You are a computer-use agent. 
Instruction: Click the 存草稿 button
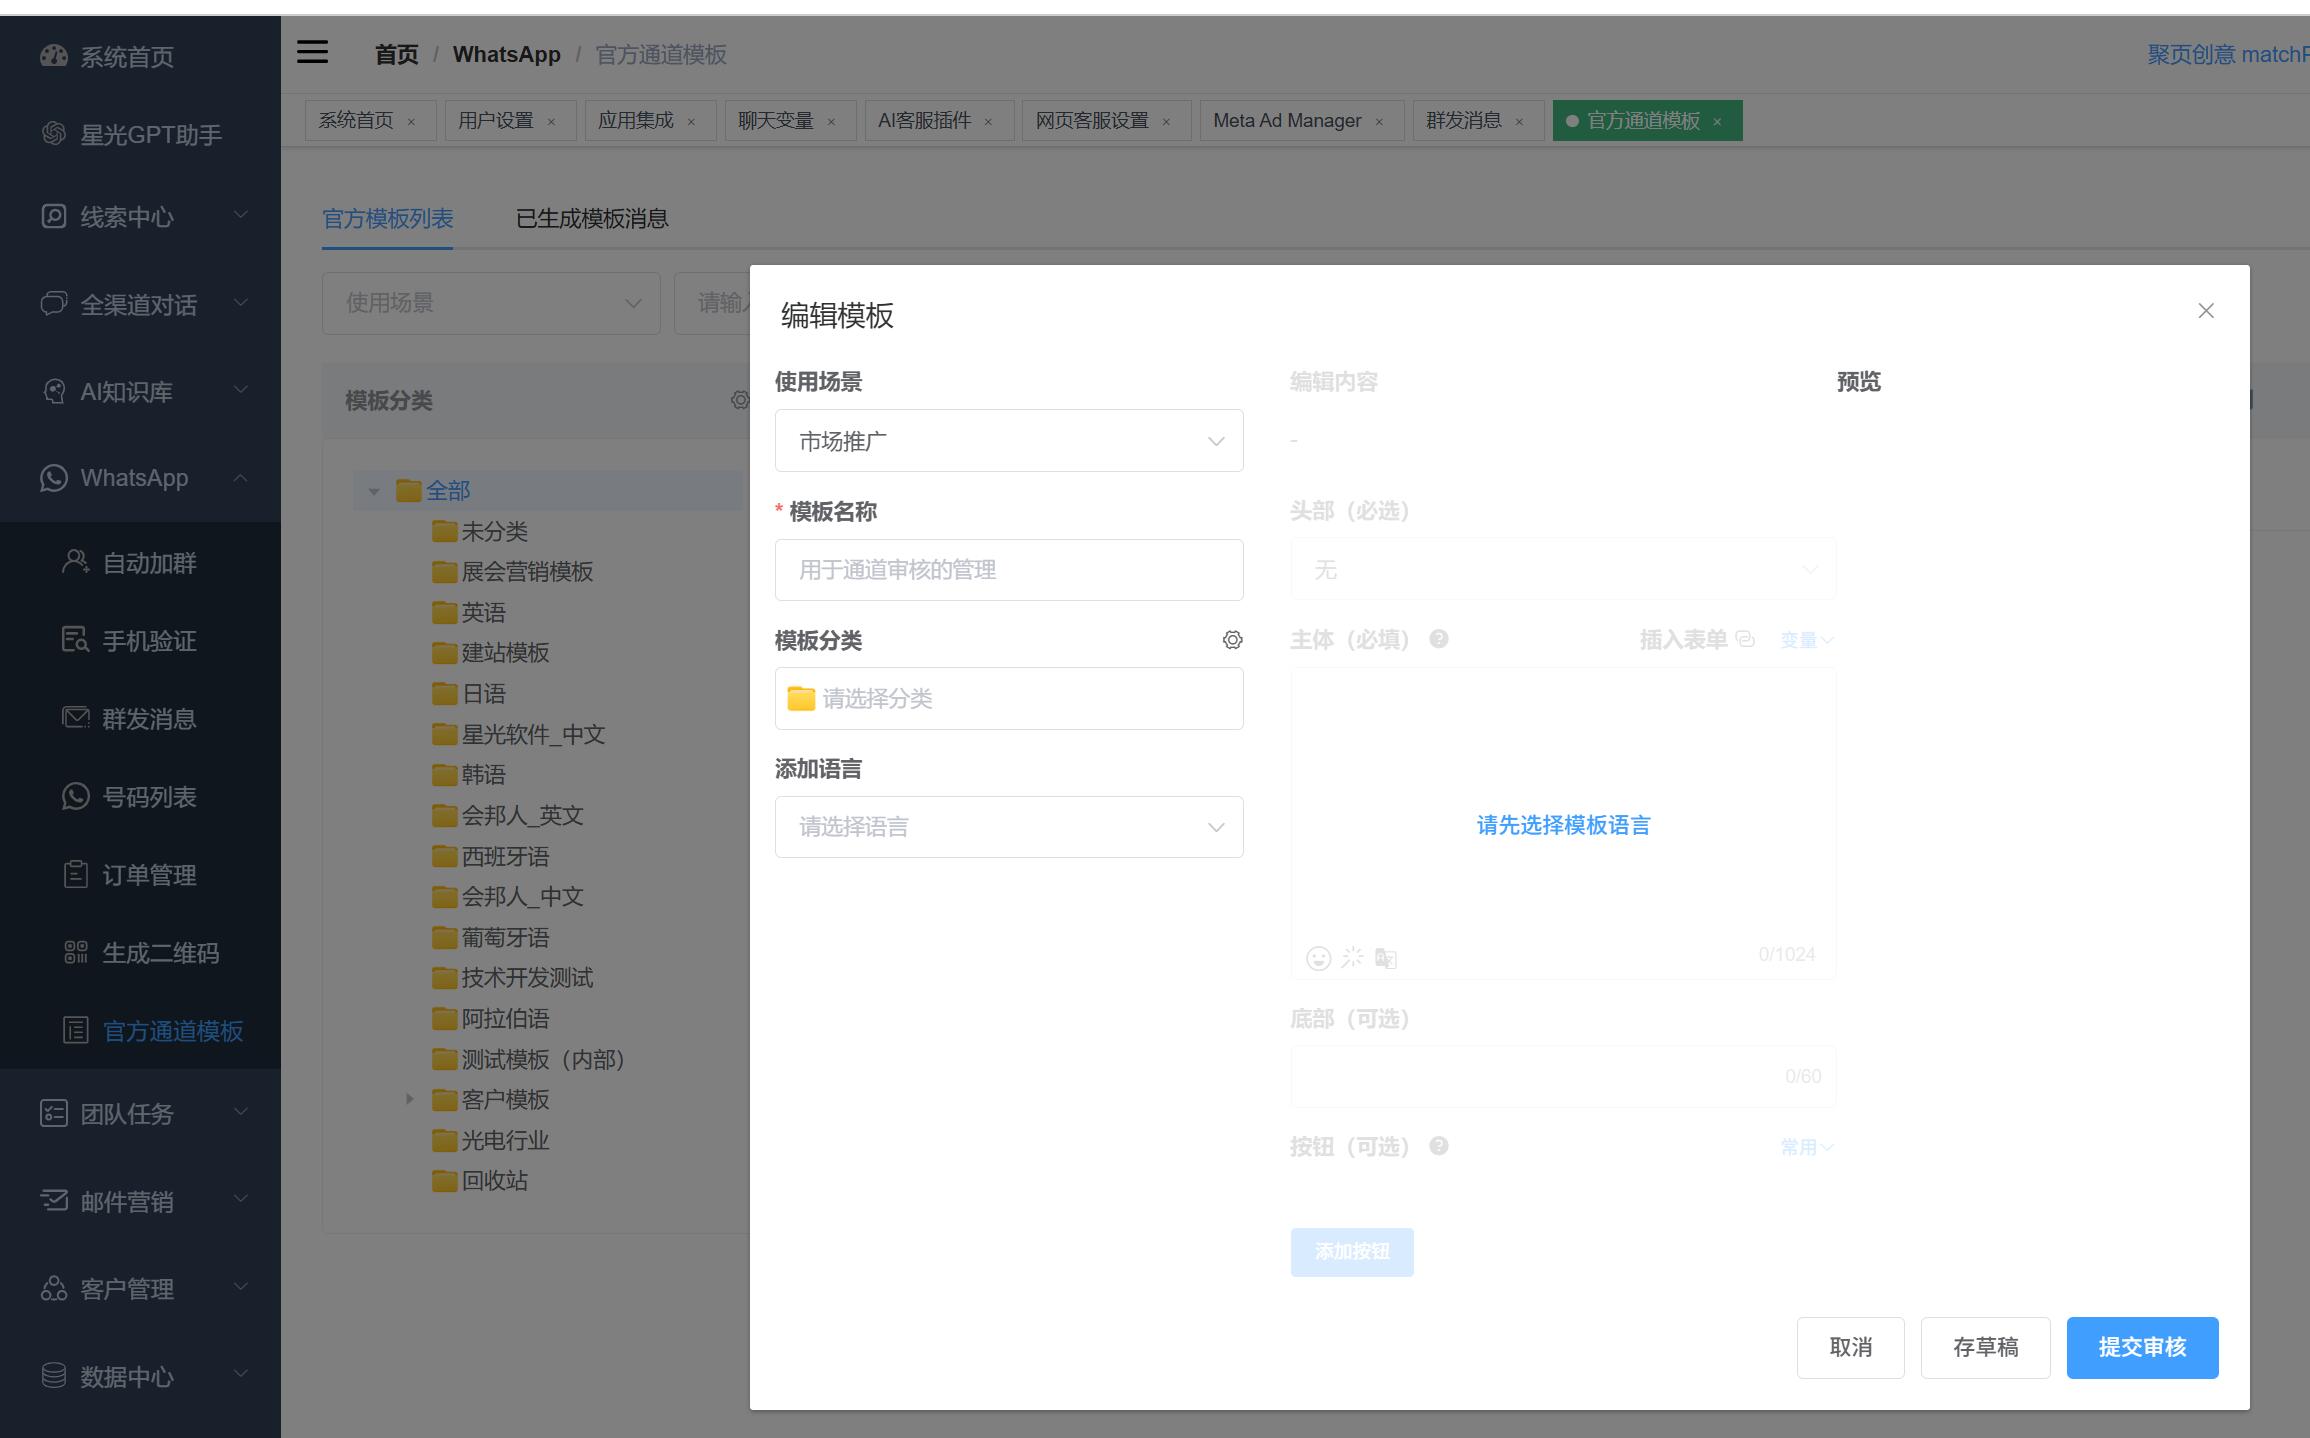click(1984, 1347)
